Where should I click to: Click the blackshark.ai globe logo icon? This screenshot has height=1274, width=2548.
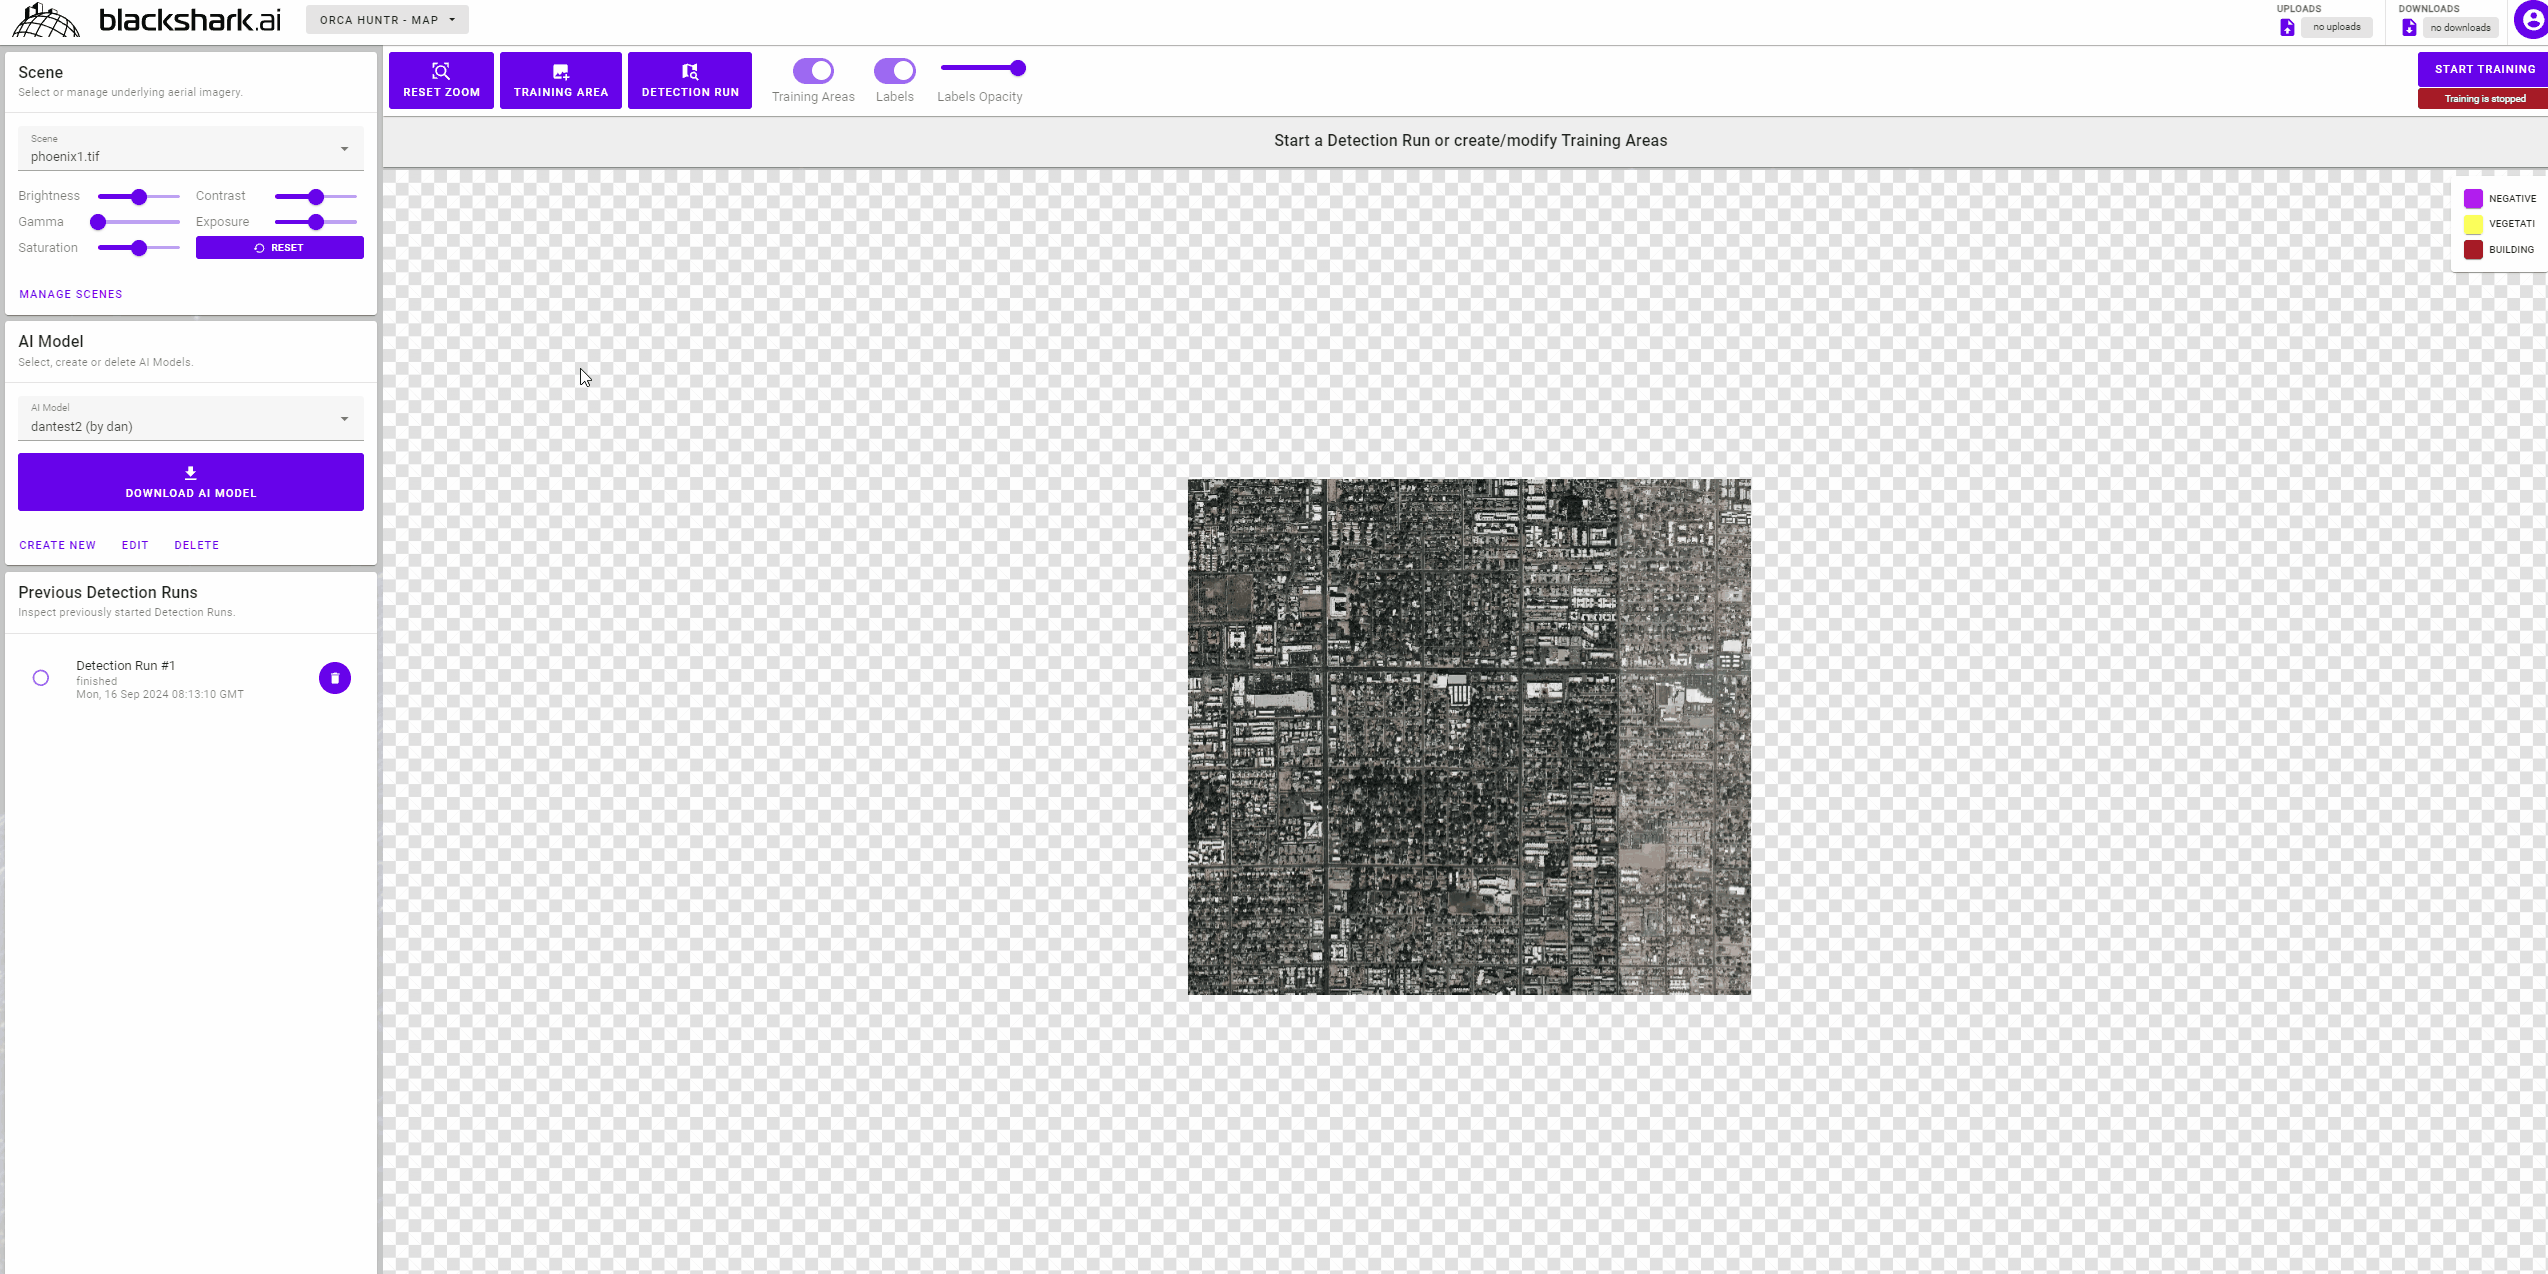pos(46,20)
